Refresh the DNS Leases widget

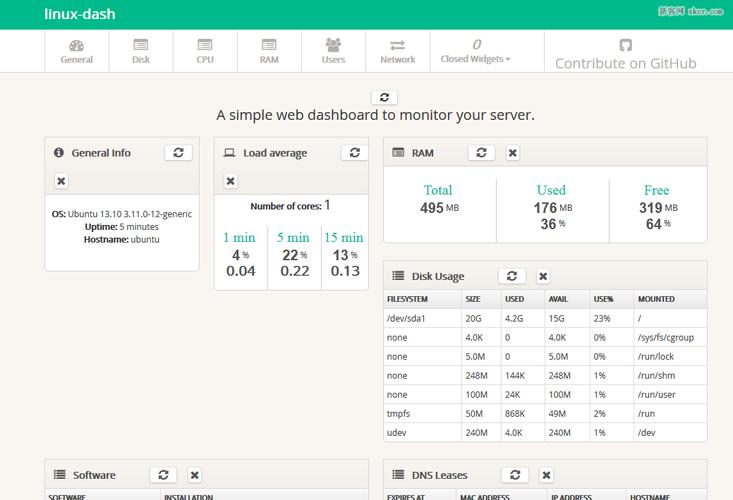515,475
